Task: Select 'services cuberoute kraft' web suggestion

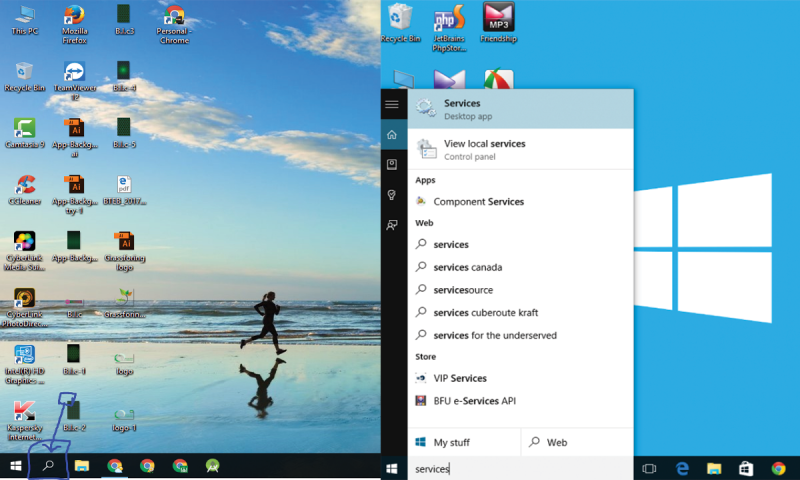Action: click(520, 313)
